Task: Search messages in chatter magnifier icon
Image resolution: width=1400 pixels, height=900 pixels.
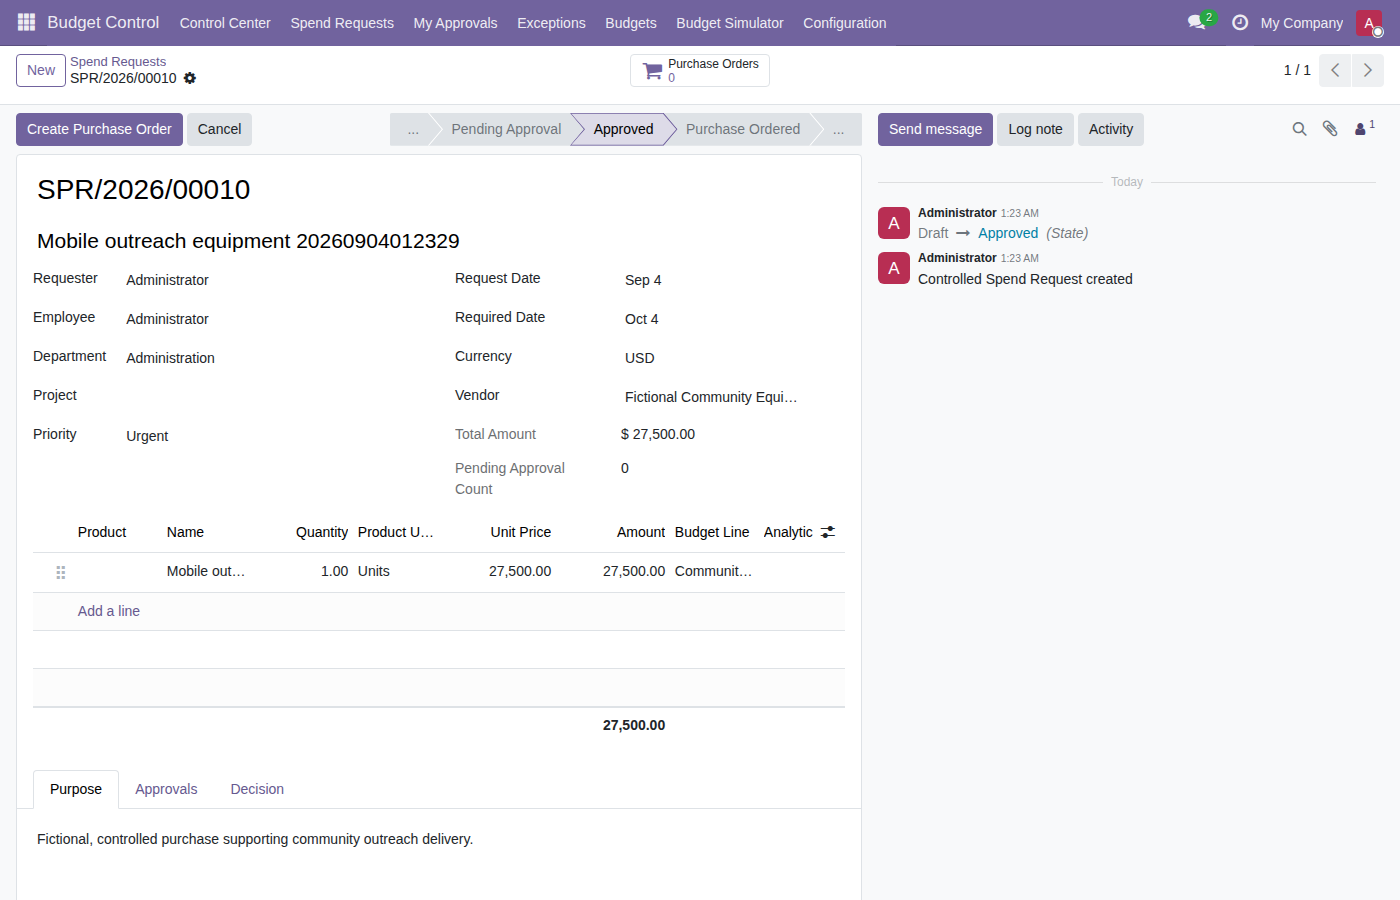Action: pos(1300,129)
